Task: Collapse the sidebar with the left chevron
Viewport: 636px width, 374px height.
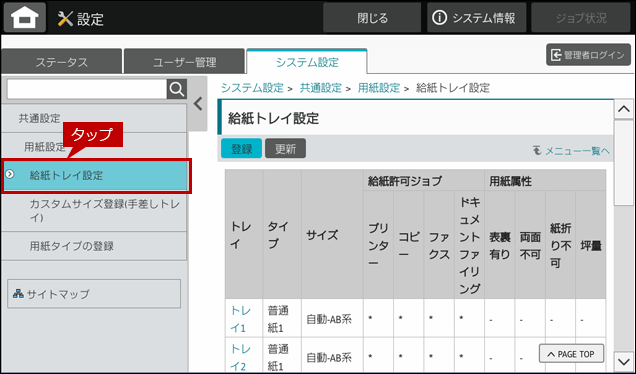Action: 198,104
